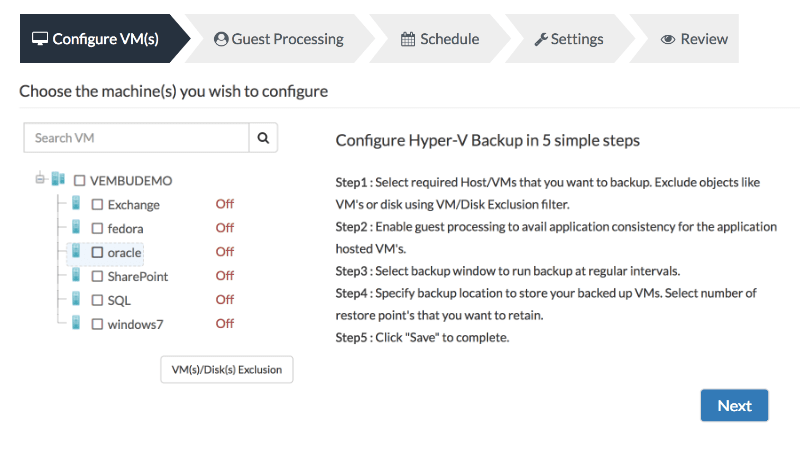Click the Off status next to fedora

click(x=224, y=228)
